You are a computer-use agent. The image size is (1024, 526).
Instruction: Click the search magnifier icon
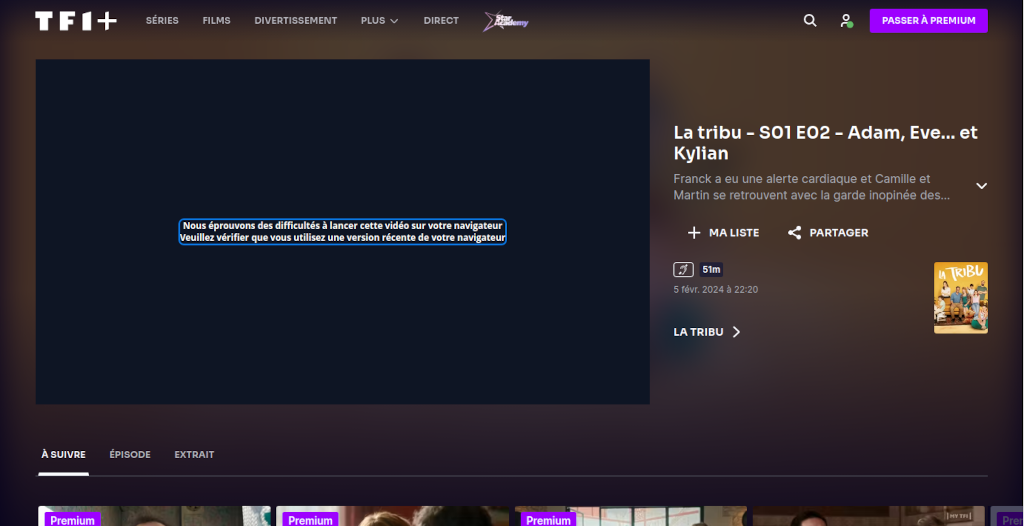(x=810, y=21)
